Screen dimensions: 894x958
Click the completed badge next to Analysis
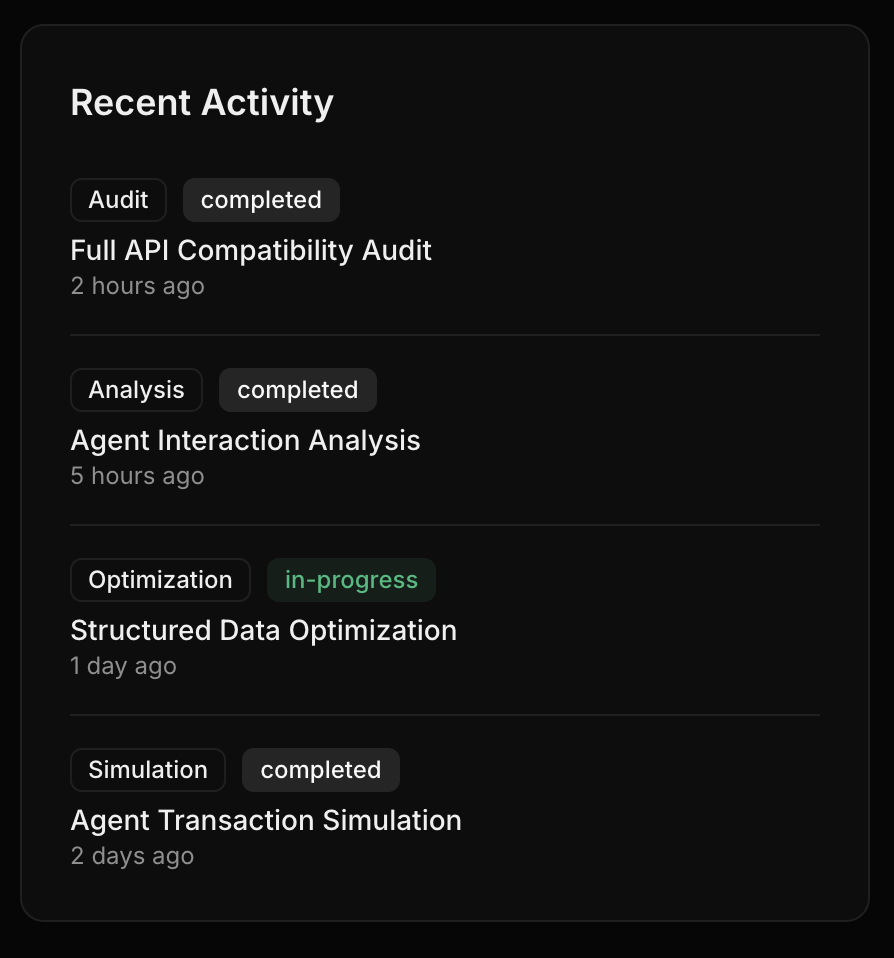tap(297, 390)
